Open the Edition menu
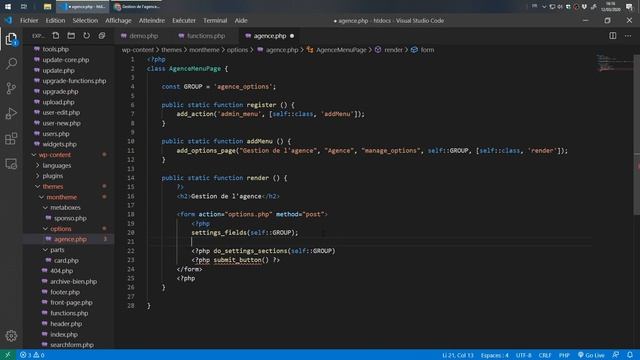Screen dimensions: 640x360 pos(55,20)
